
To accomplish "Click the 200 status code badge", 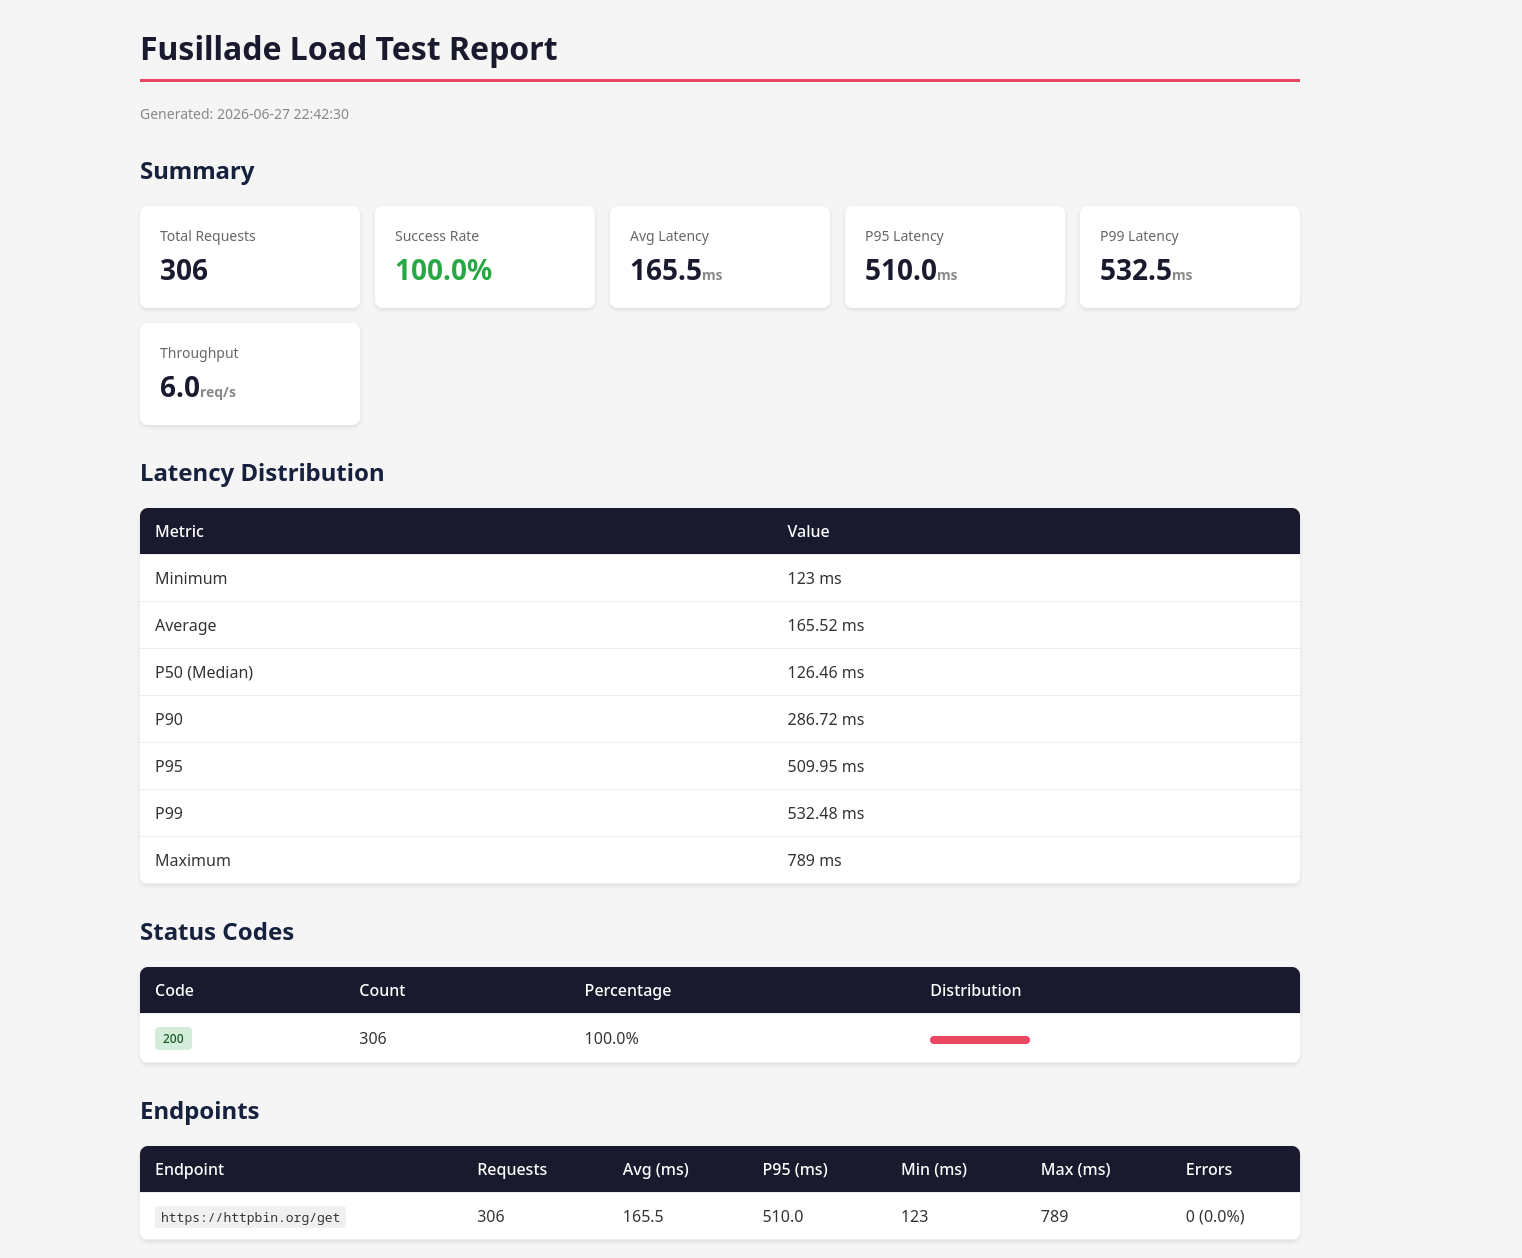I will (173, 1038).
